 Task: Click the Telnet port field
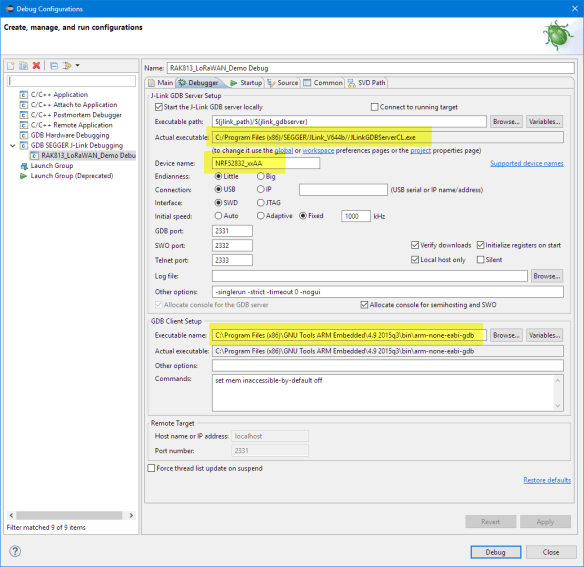232,260
